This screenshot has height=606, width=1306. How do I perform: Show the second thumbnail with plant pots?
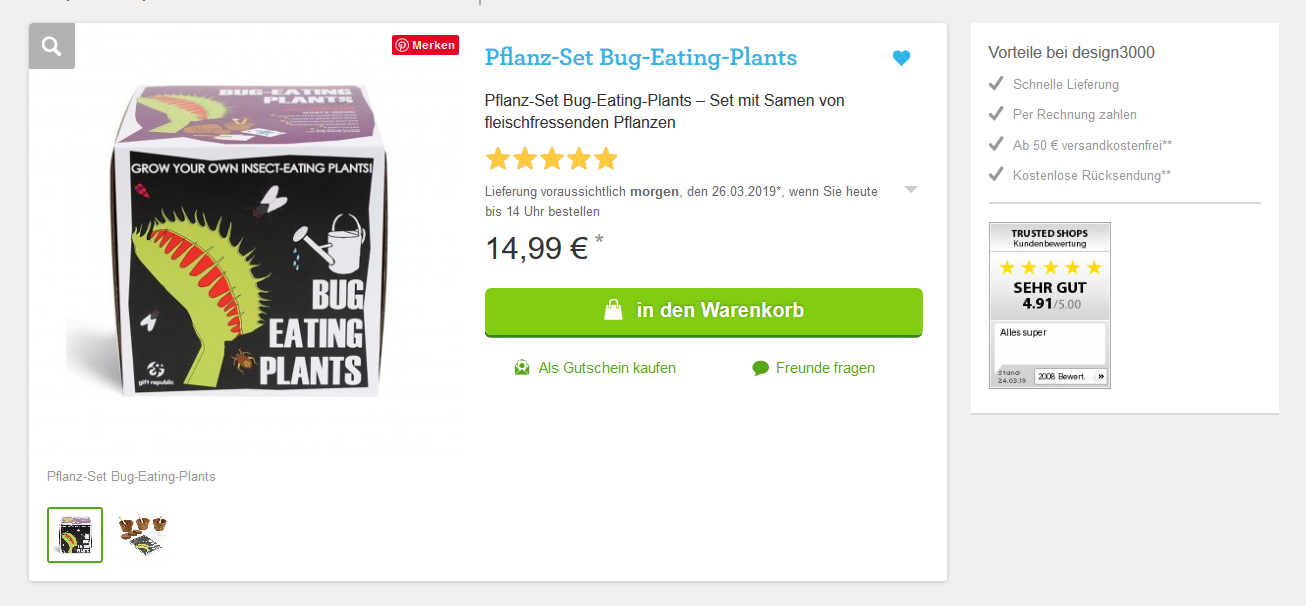click(x=141, y=535)
